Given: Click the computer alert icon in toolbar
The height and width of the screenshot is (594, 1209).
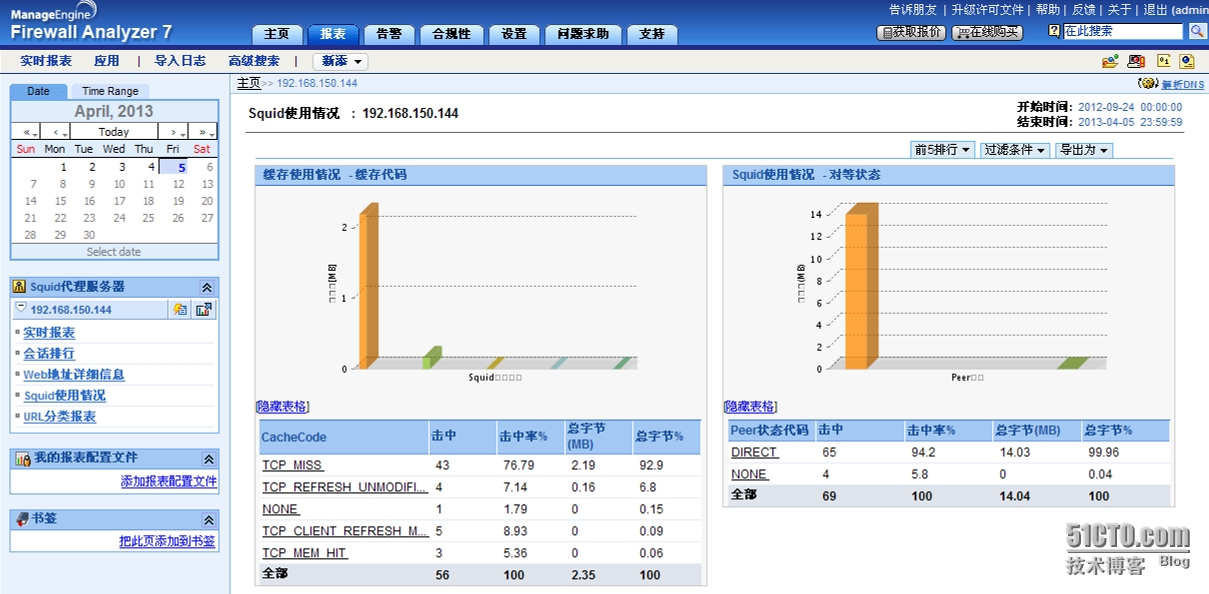Looking at the screenshot, I should pos(1136,61).
